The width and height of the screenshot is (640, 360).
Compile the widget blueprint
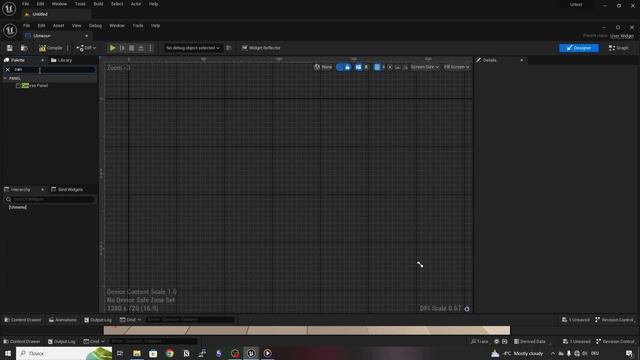pos(51,48)
